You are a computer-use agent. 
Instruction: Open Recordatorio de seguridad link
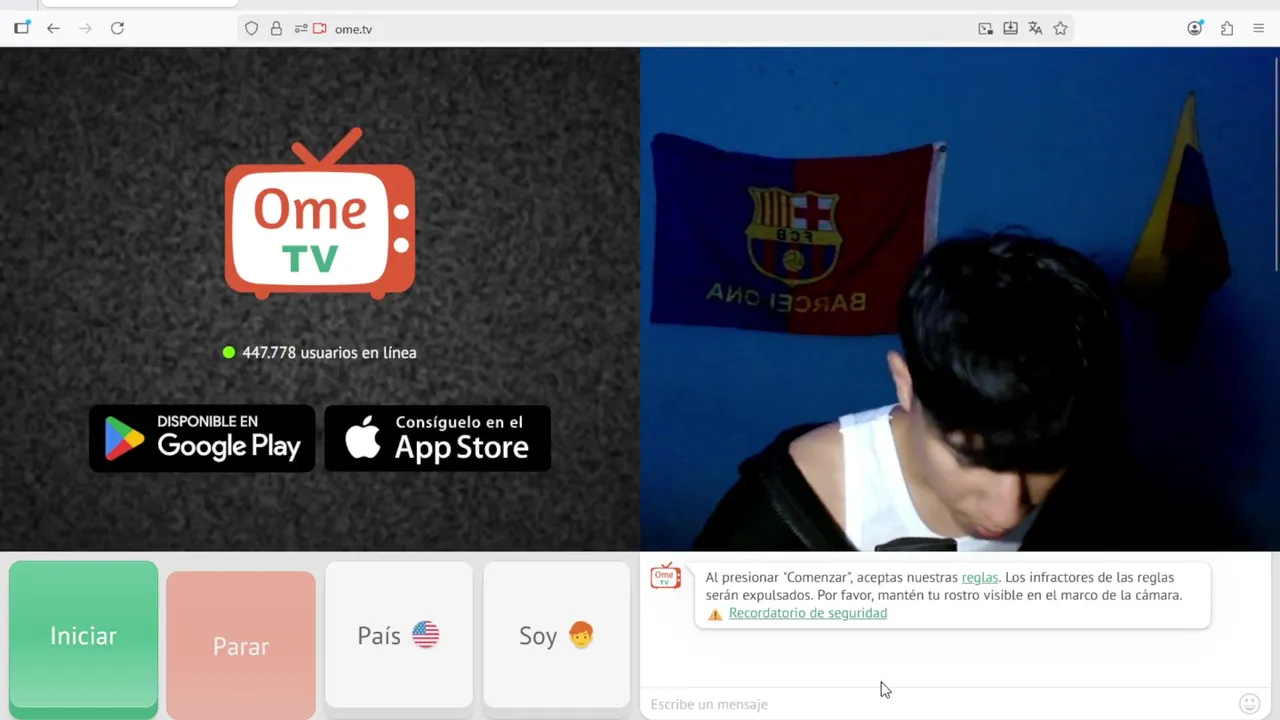[x=808, y=613]
